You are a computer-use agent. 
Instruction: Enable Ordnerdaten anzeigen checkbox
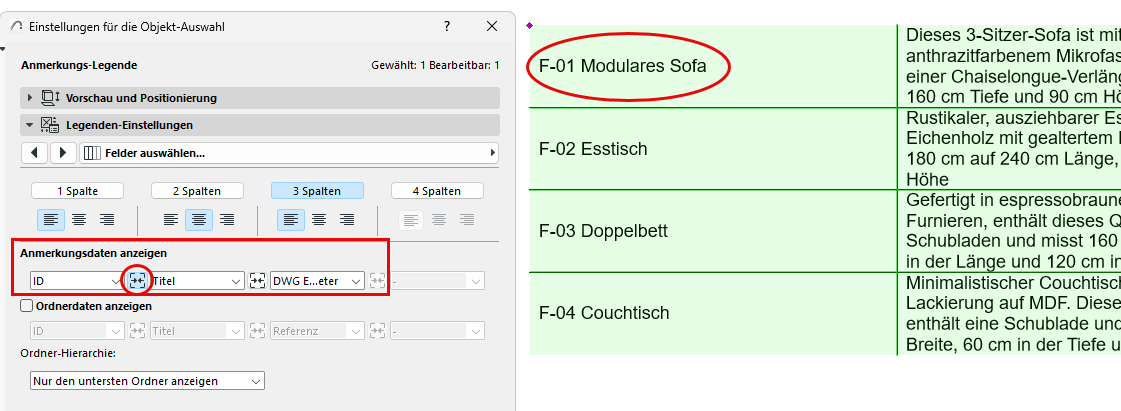coord(27,306)
